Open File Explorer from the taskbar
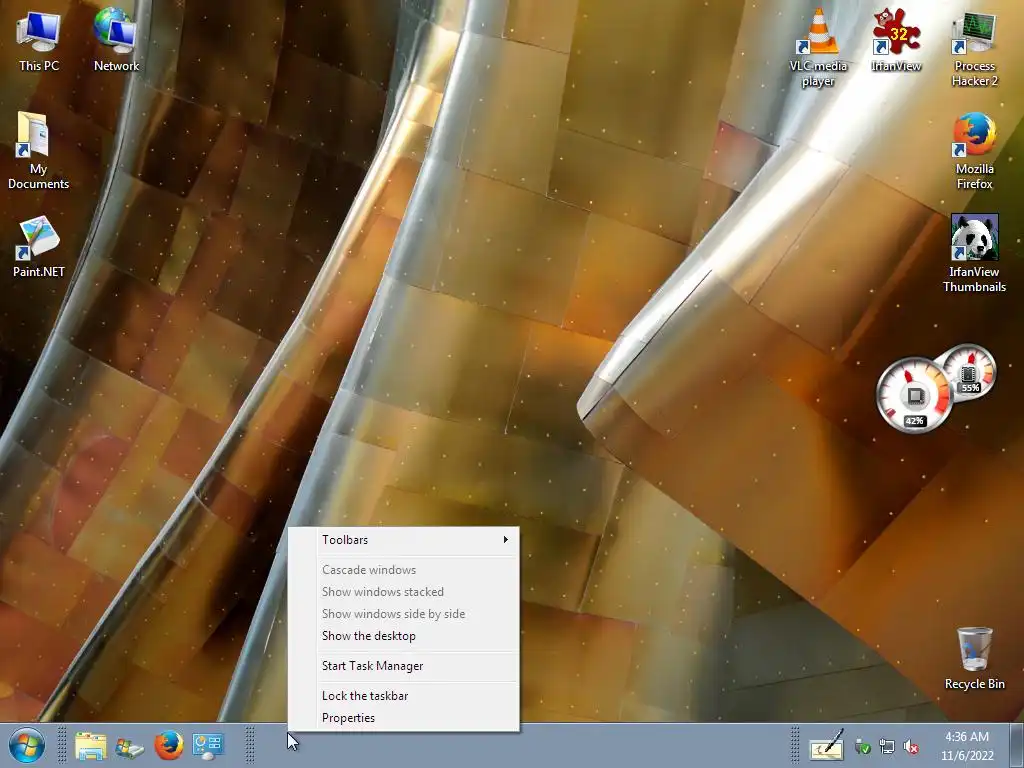Viewport: 1024px width, 768px height. coord(91,745)
